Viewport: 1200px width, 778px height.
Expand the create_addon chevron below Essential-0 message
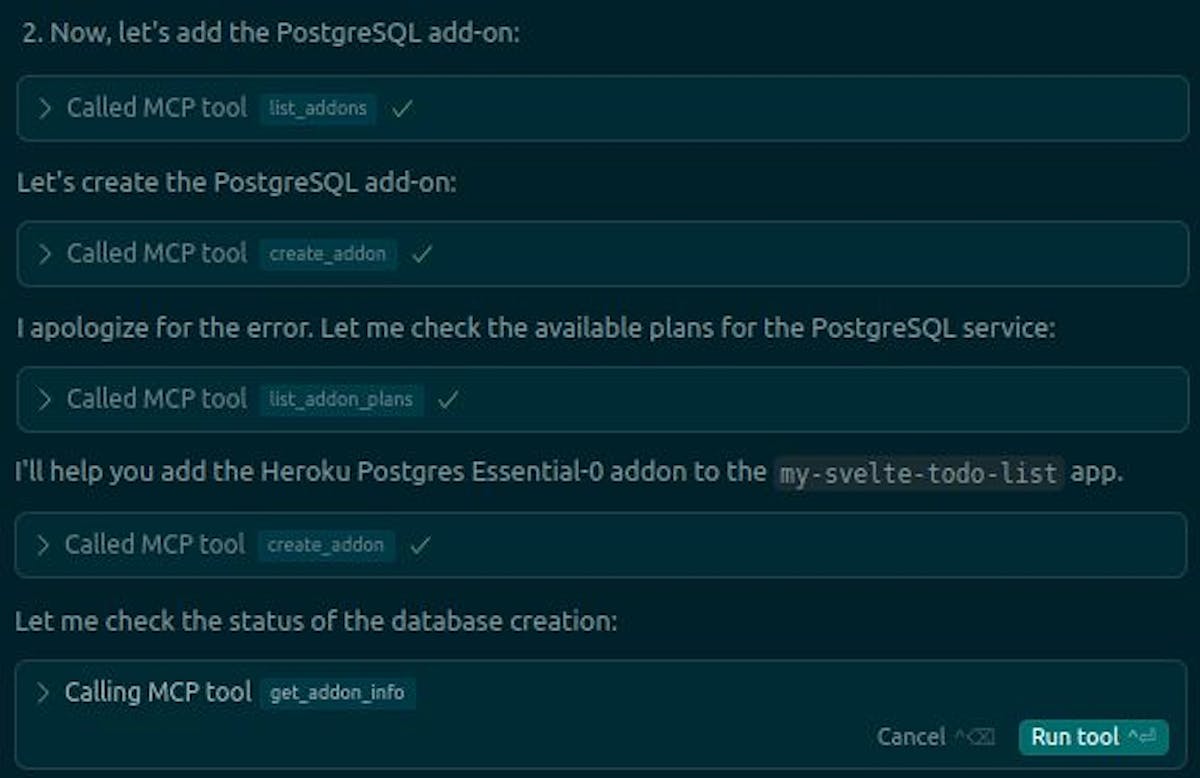pos(43,545)
